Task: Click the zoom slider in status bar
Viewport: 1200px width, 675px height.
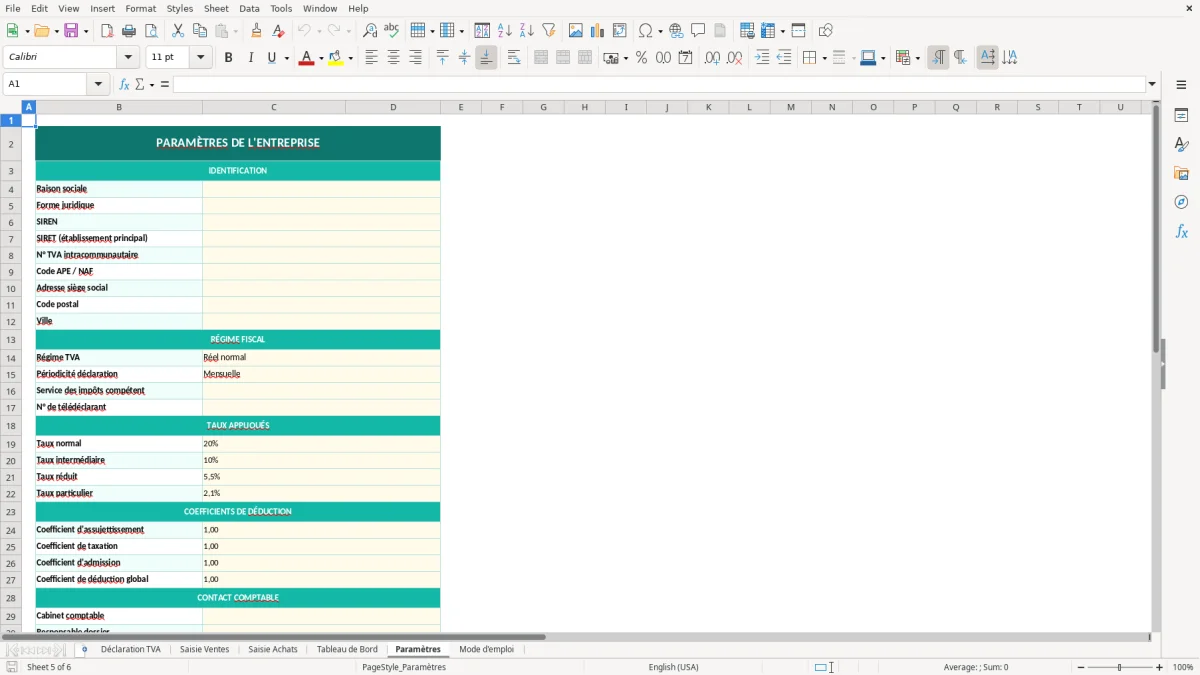Action: click(1120, 667)
